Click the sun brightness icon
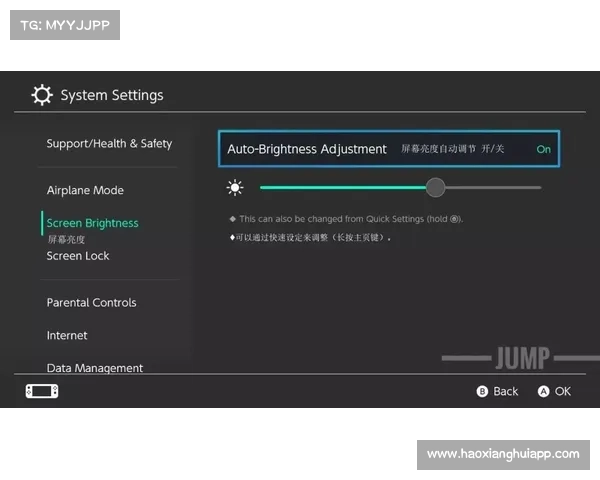 tap(235, 188)
